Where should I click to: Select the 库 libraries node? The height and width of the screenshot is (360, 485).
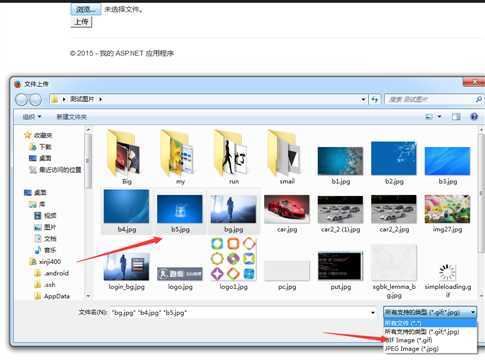[38, 204]
